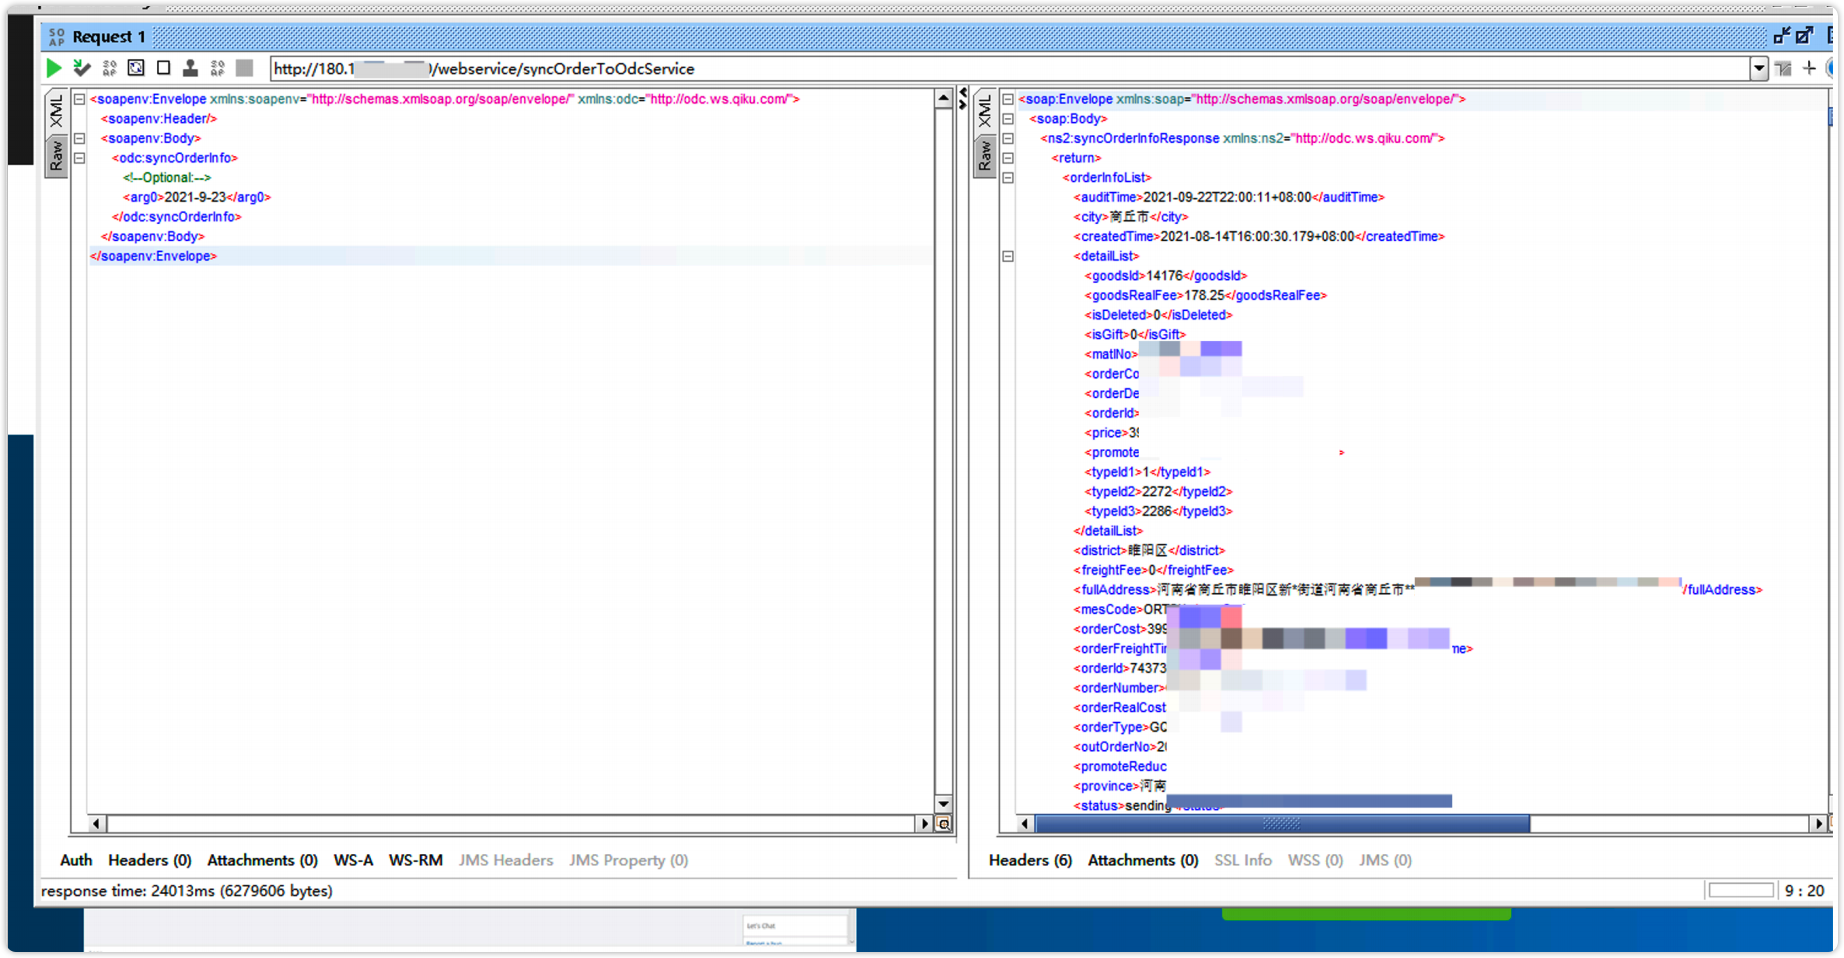Collapse the soapenv:Envelope node in request
This screenshot has width=1844, height=958.
pos(79,99)
